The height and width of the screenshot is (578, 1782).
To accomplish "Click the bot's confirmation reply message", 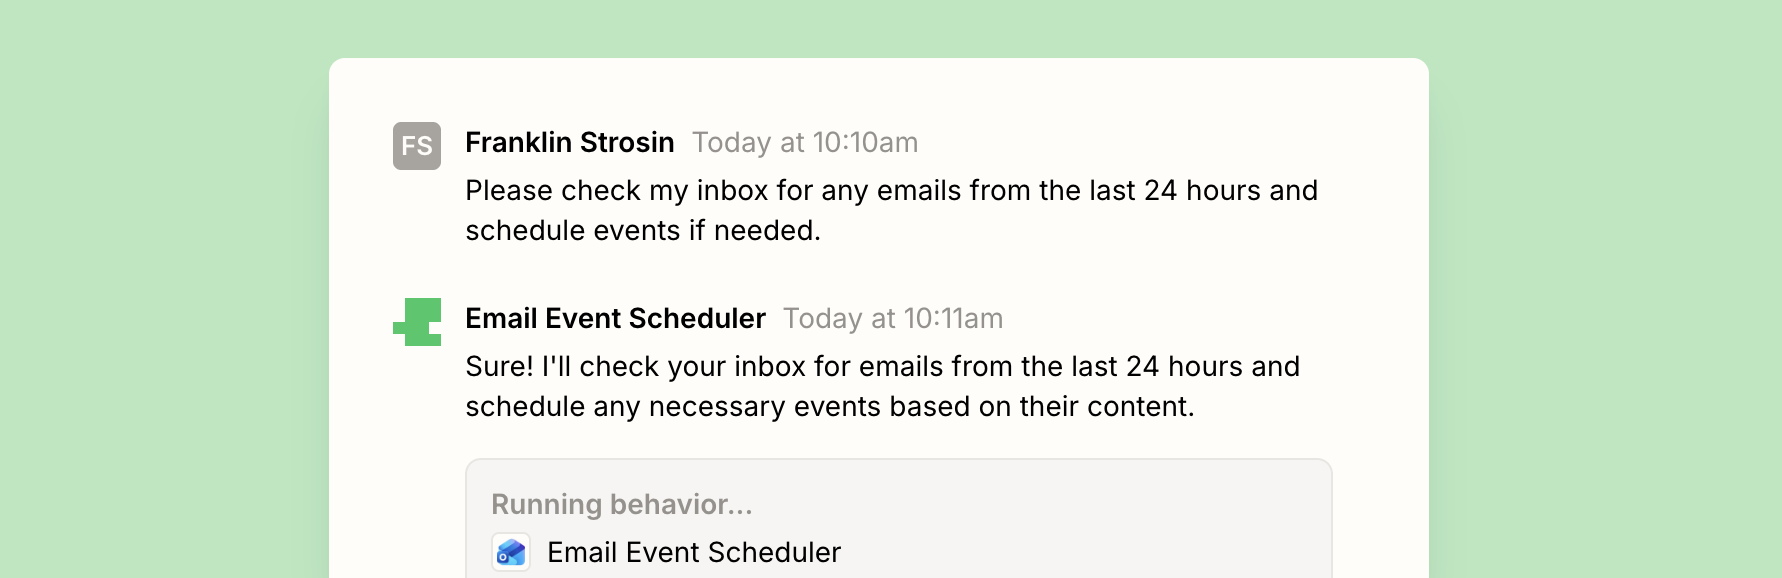I will point(882,386).
